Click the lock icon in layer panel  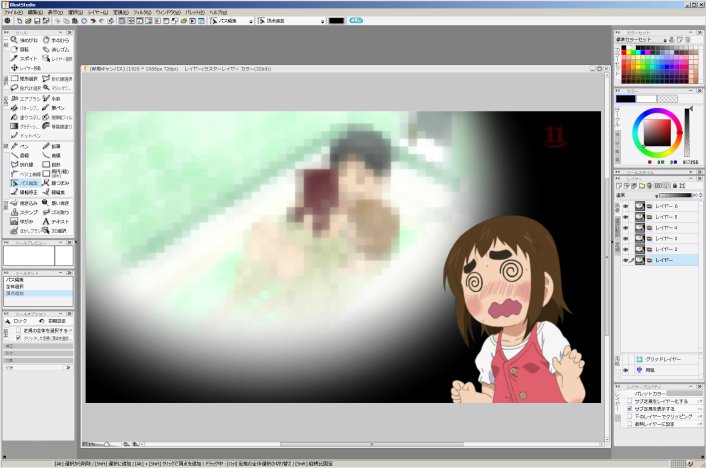pyautogui.click(x=674, y=186)
